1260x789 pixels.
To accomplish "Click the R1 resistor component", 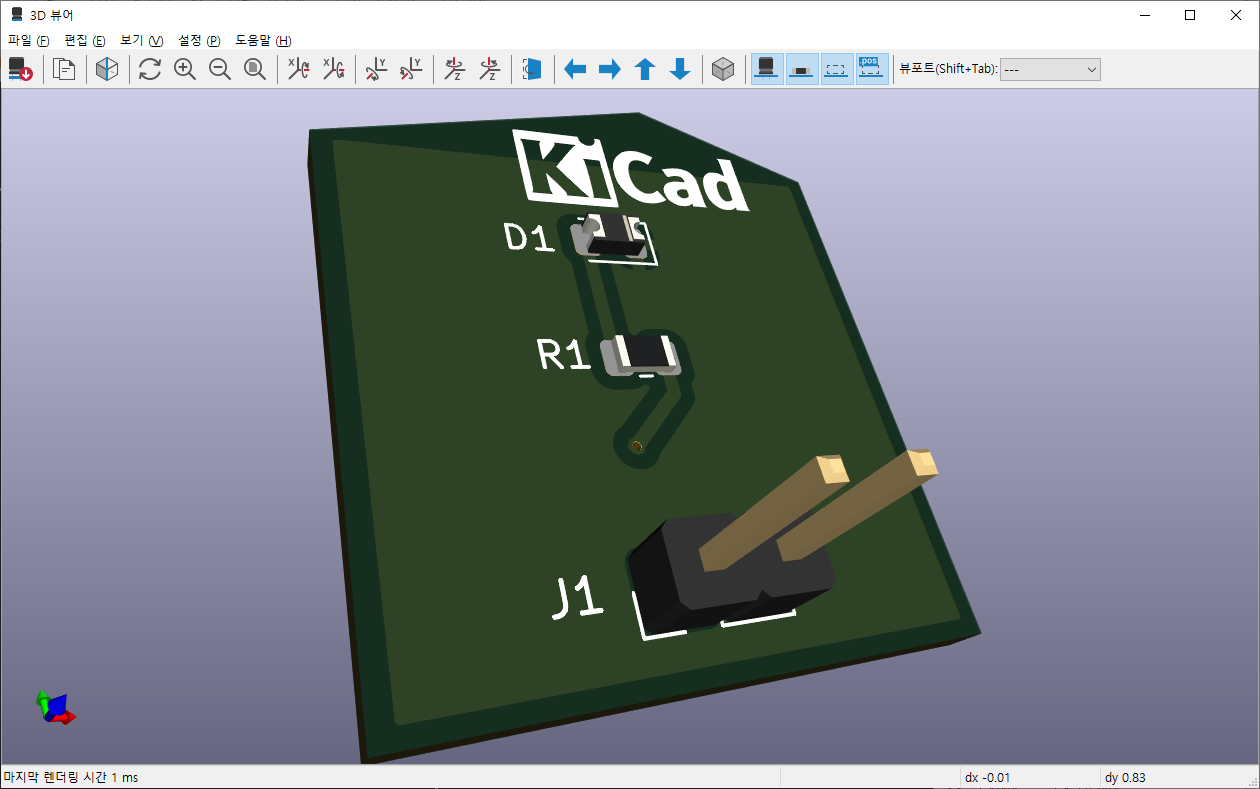I will coord(642,354).
